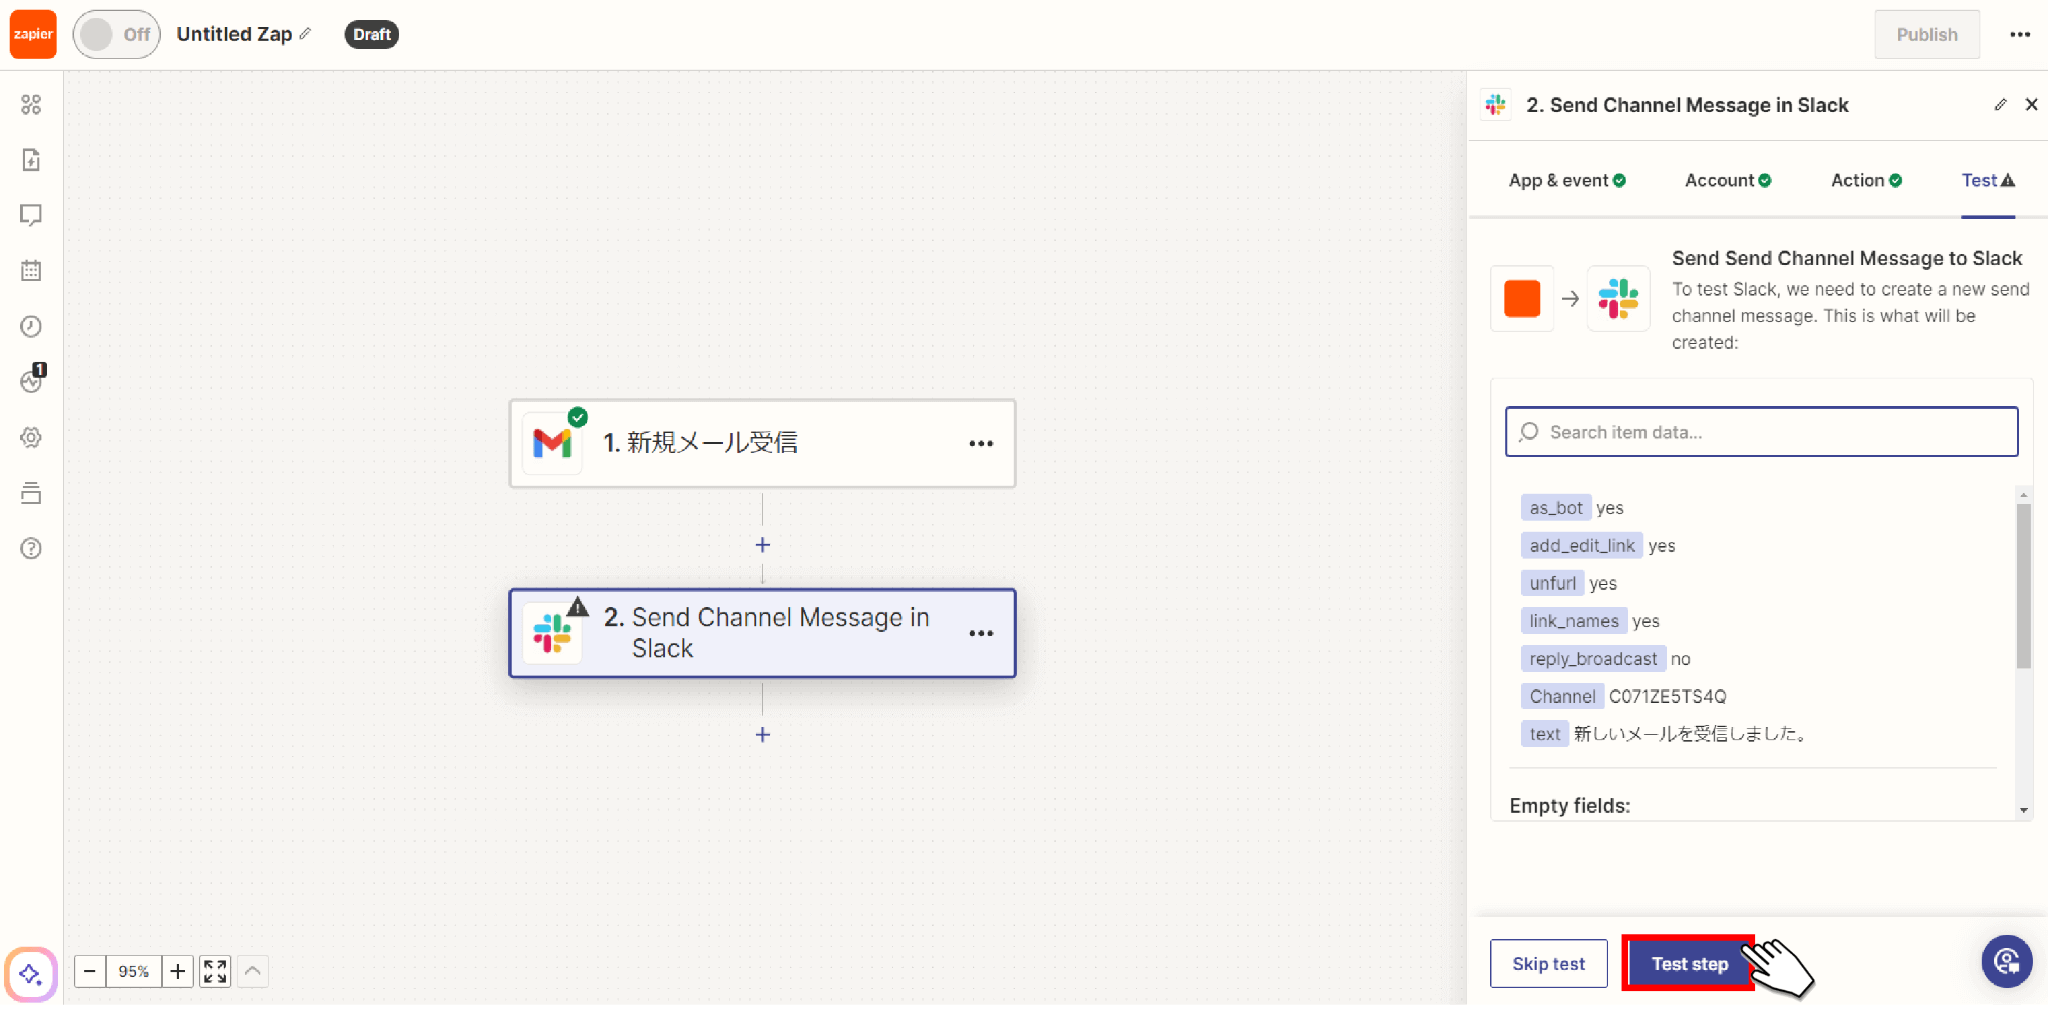The image size is (2048, 1016).
Task: Open status icon with notification badge
Action: point(32,380)
